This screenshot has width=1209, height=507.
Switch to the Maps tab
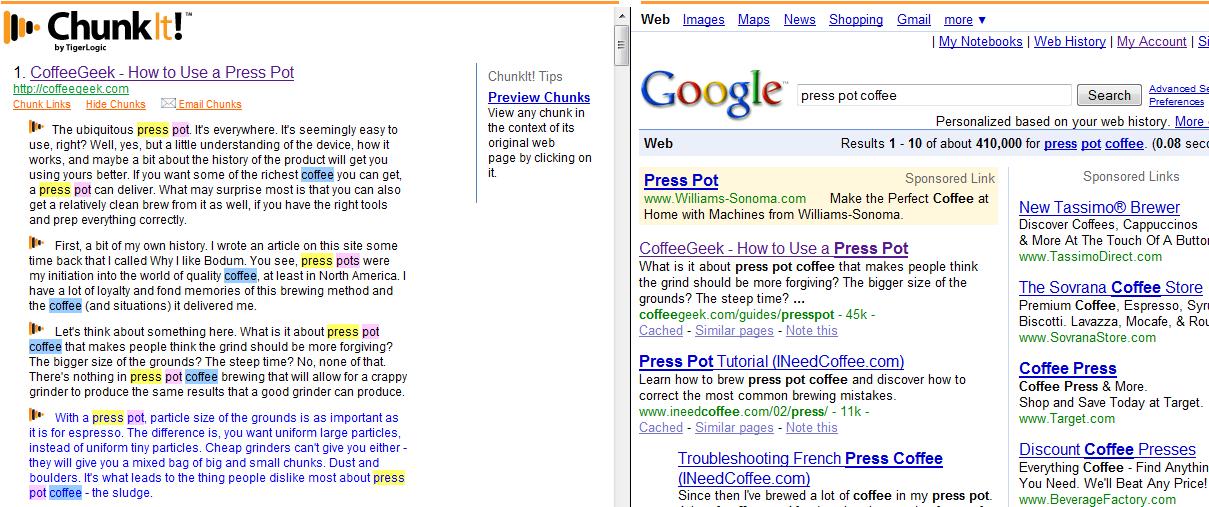753,19
